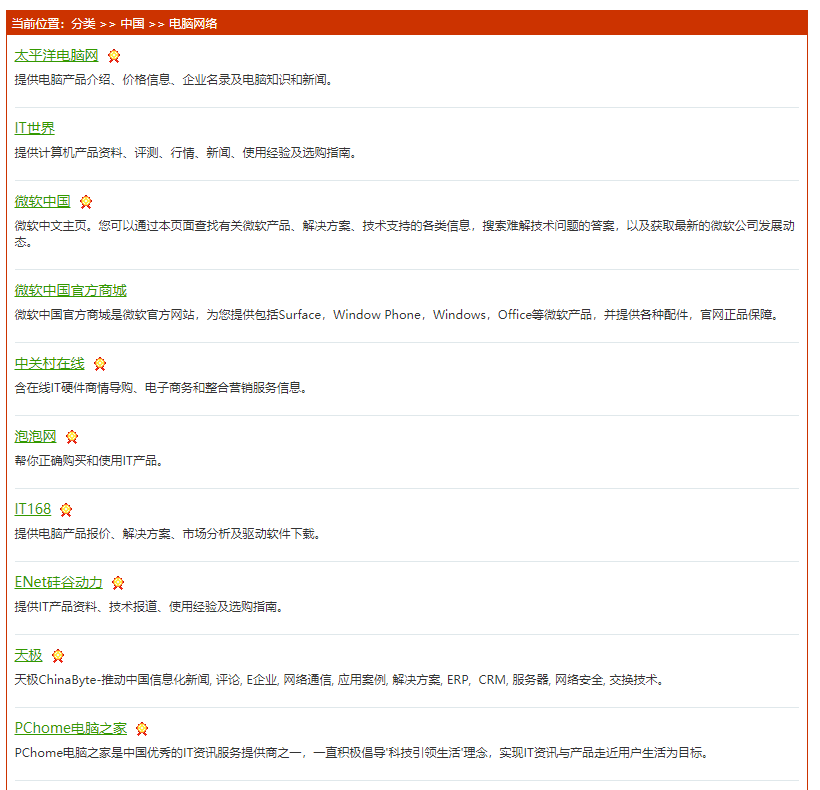Image resolution: width=820 pixels, height=790 pixels.
Task: Click the award badge beside 中关村在线
Action: tap(100, 364)
